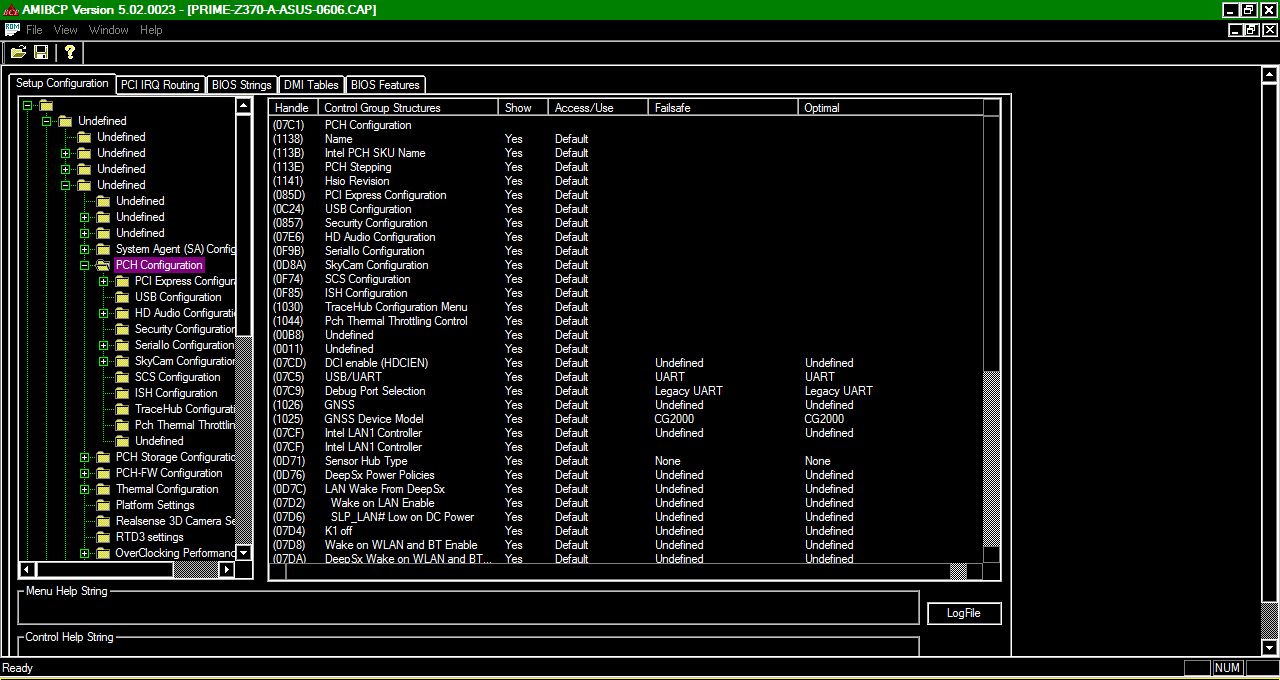Click the LogFile button

coord(963,613)
